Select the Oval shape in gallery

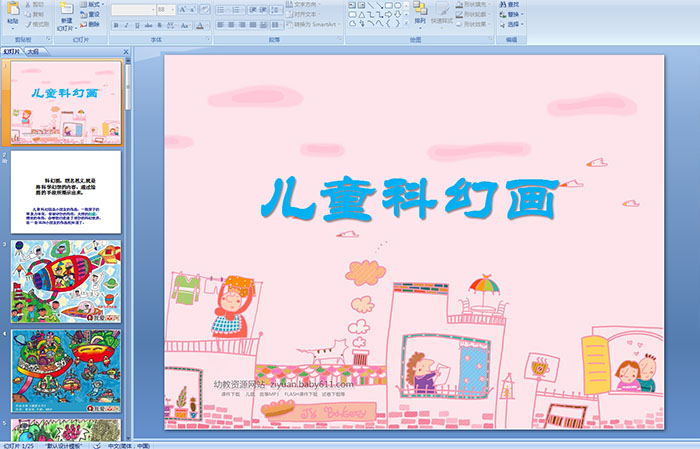coord(397,5)
